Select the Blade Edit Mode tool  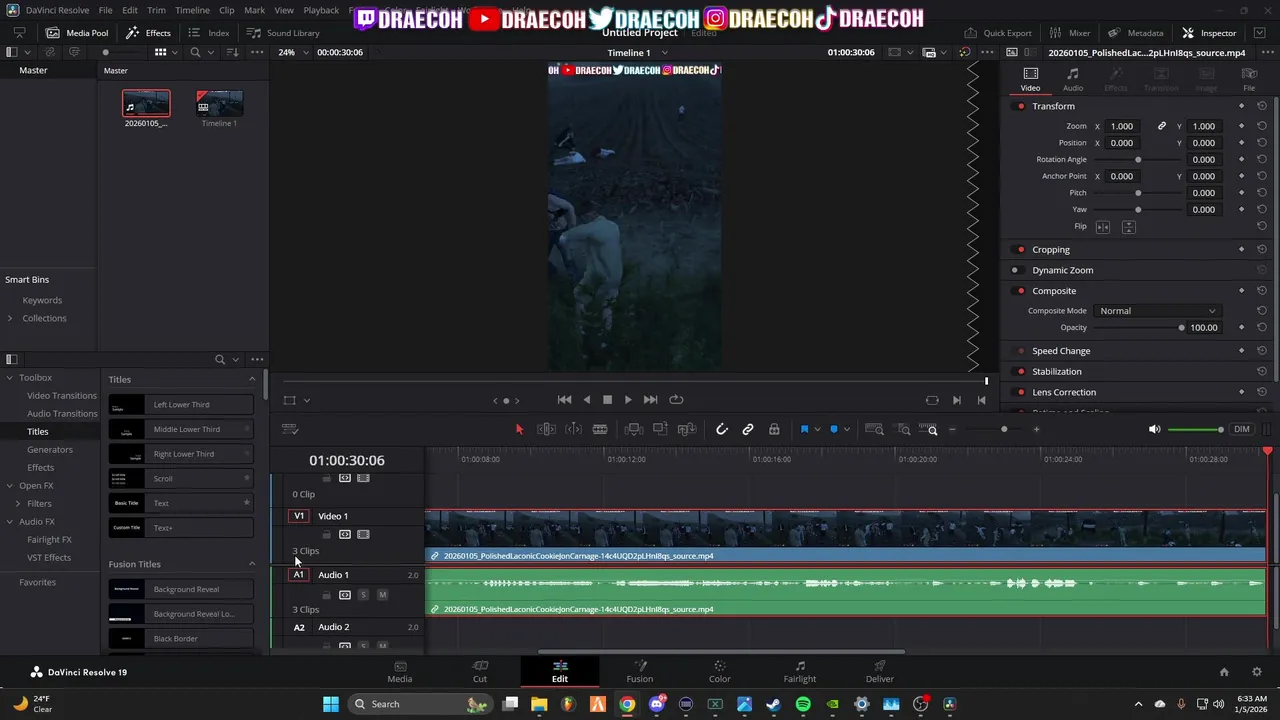600,429
